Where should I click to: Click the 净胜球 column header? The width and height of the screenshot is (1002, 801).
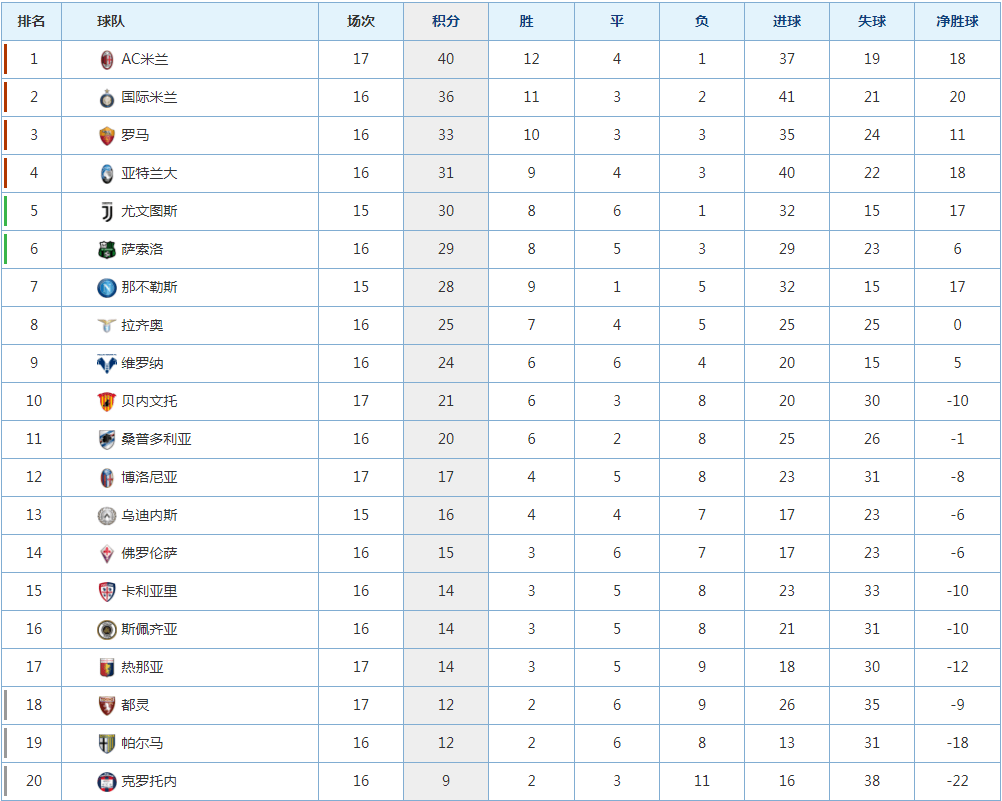click(x=957, y=21)
